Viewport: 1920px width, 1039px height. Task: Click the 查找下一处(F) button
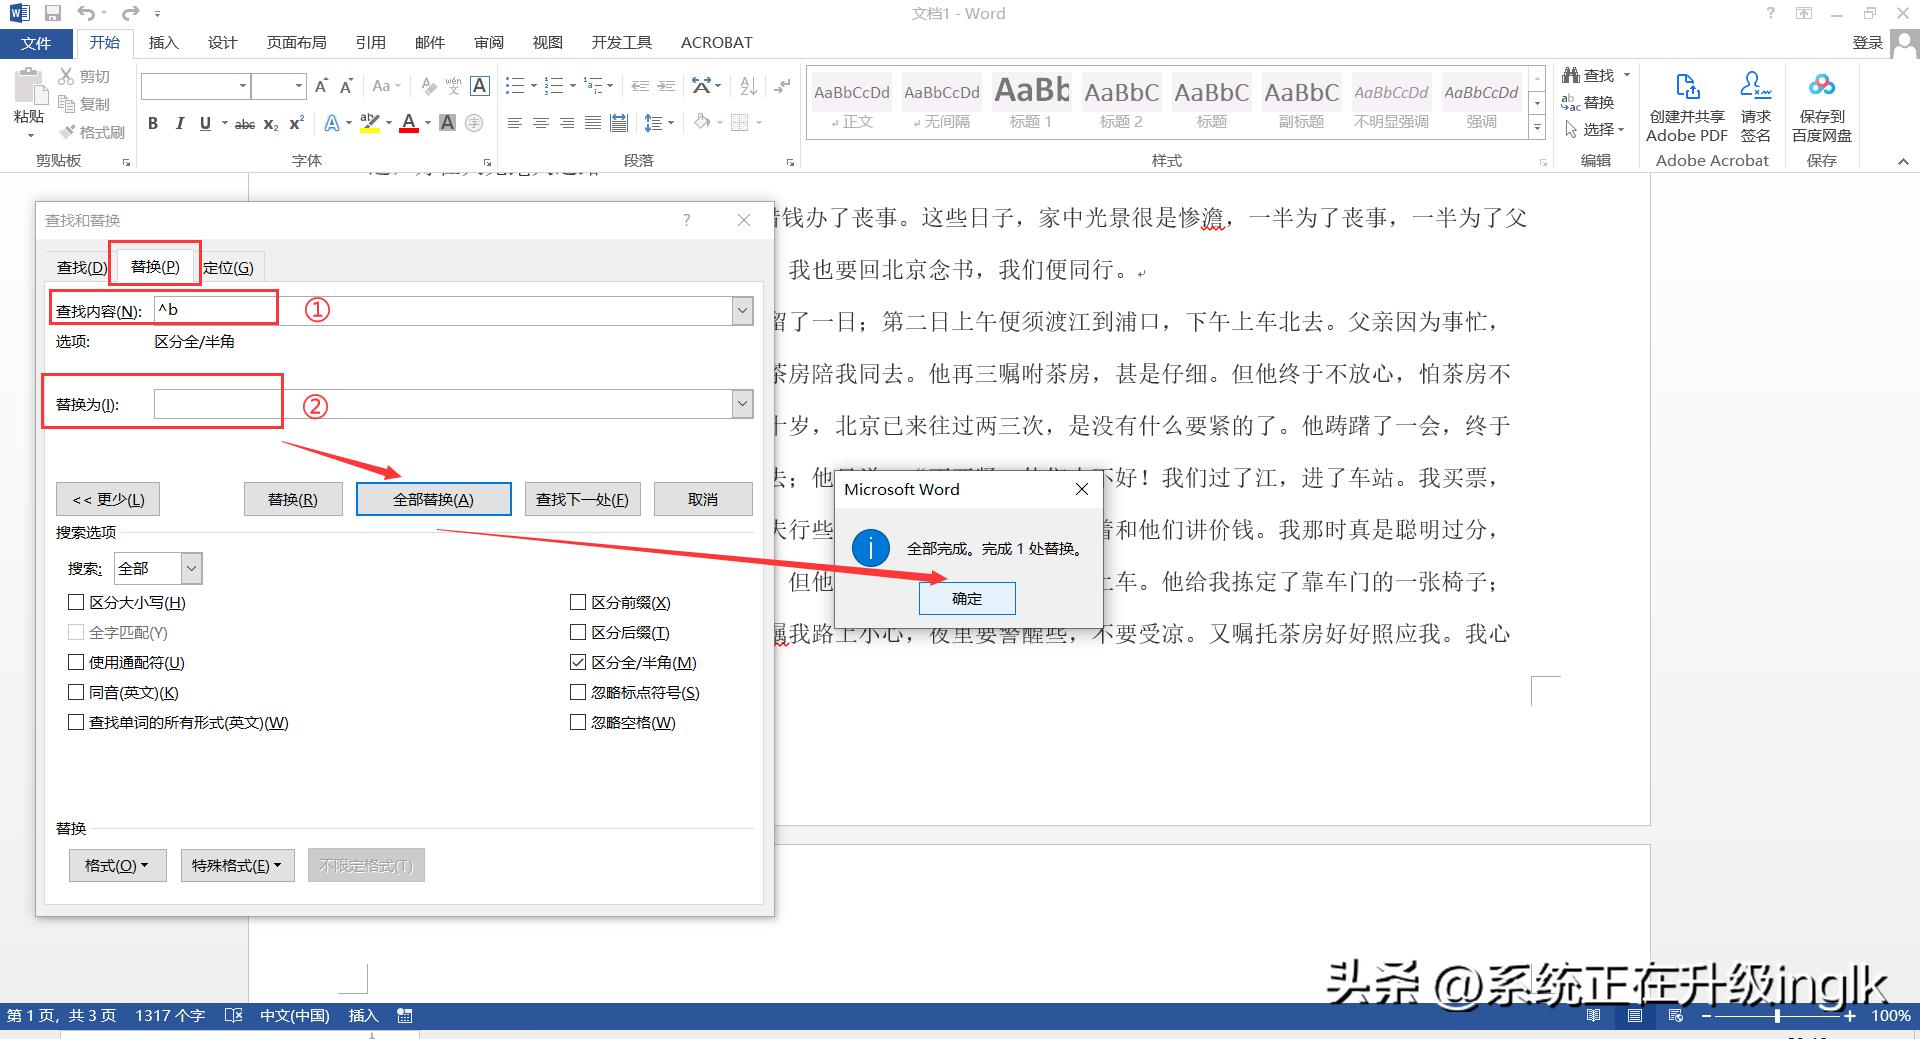tap(583, 499)
